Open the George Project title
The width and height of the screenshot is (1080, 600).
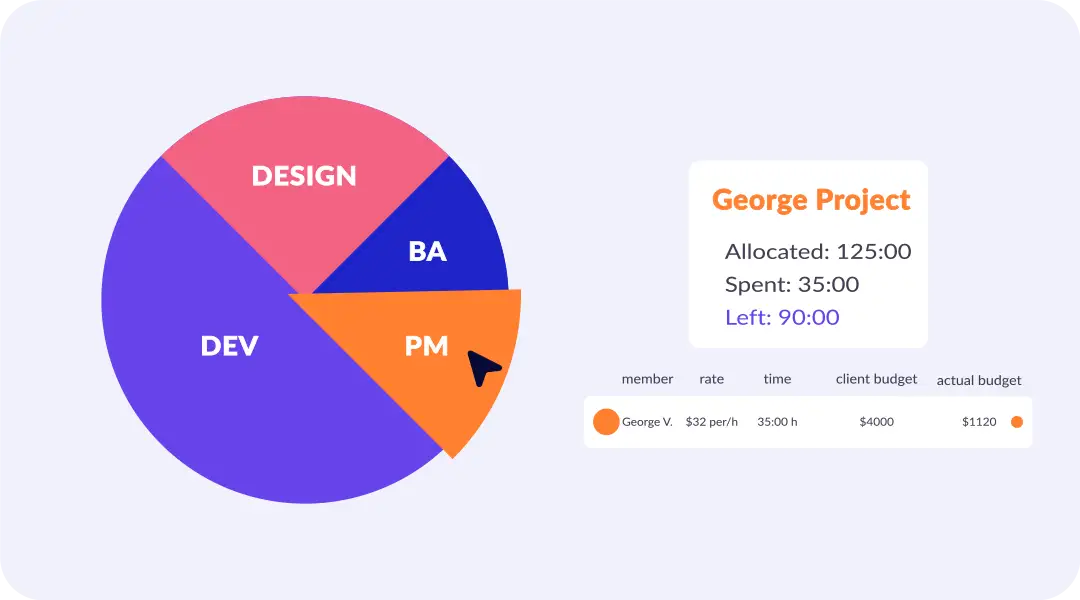click(x=811, y=200)
